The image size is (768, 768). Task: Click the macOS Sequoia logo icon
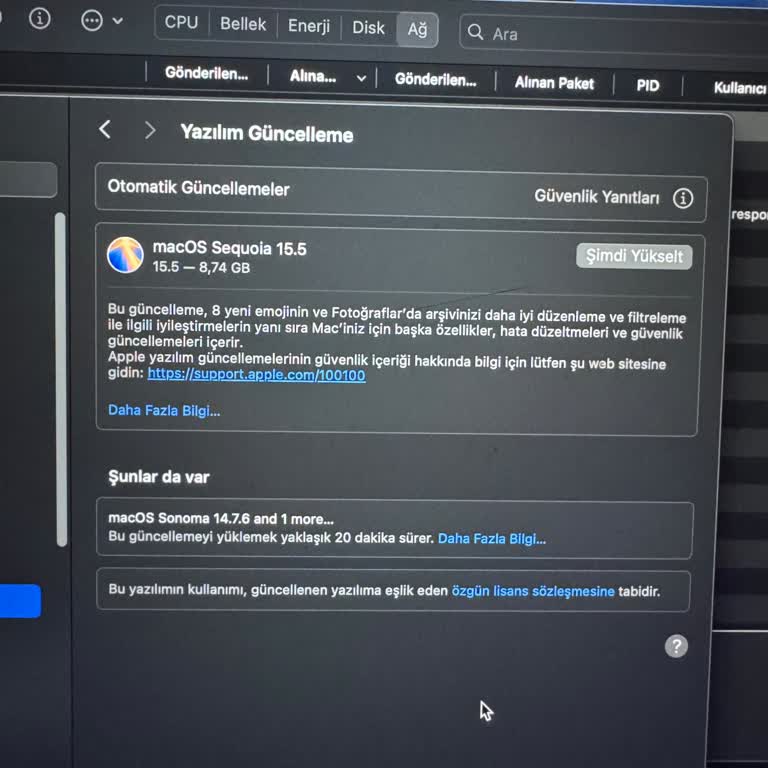click(125, 255)
